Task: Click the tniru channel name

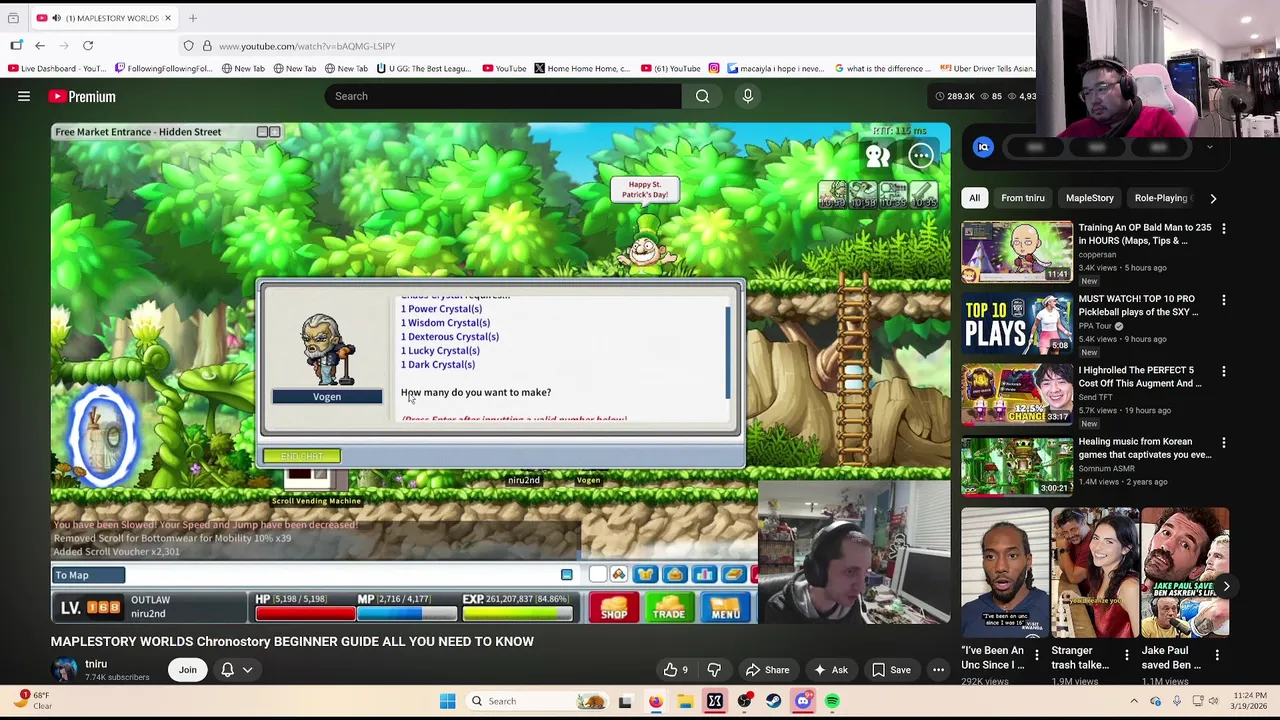Action: (96, 664)
